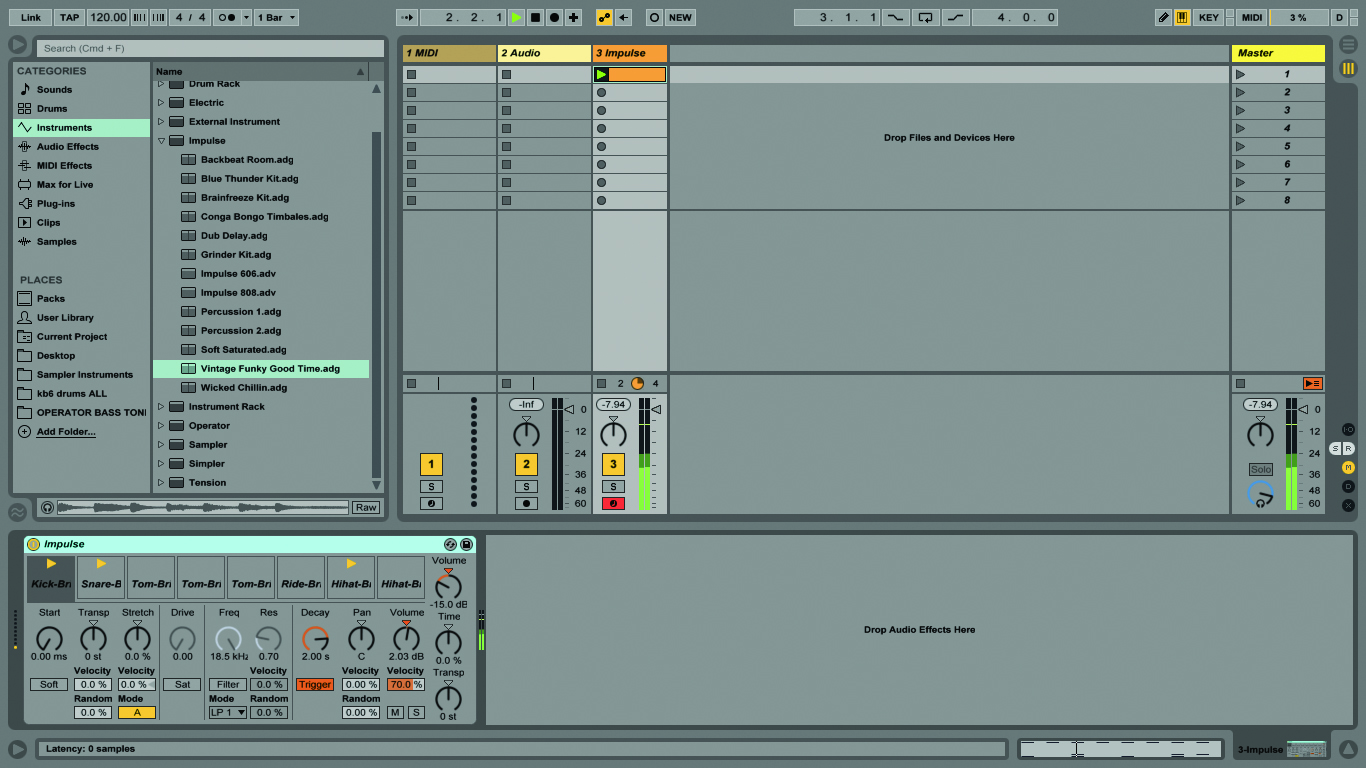Launch the playing clip in 3 Impulse track
The width and height of the screenshot is (1366, 768).
[602, 74]
